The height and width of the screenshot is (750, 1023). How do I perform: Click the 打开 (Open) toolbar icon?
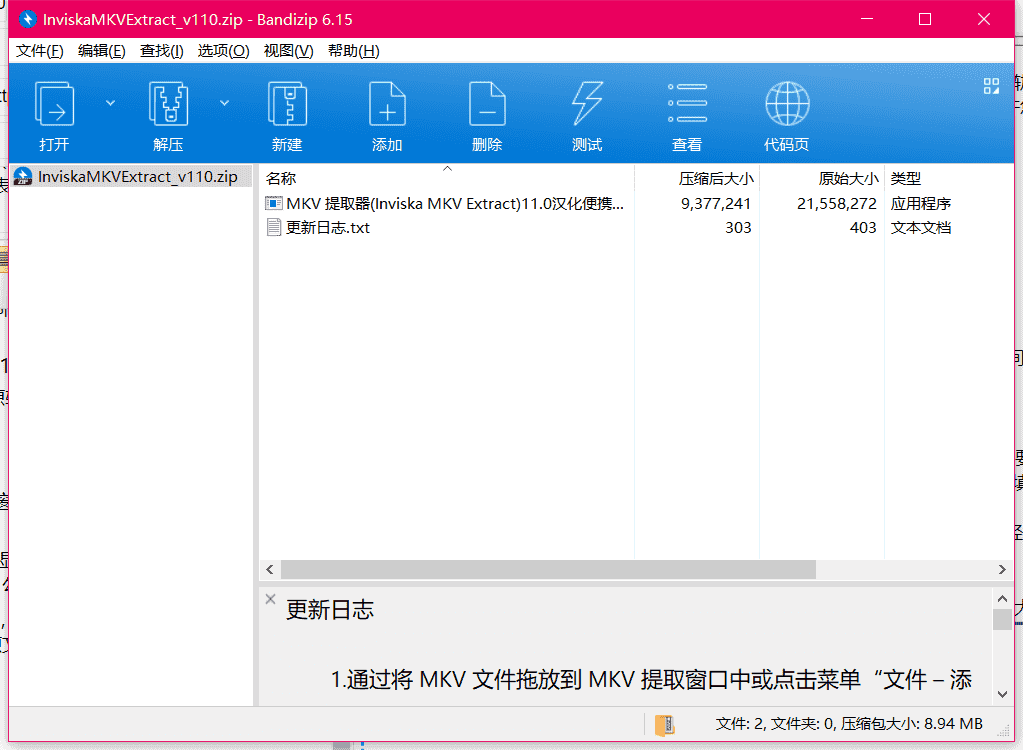click(54, 104)
